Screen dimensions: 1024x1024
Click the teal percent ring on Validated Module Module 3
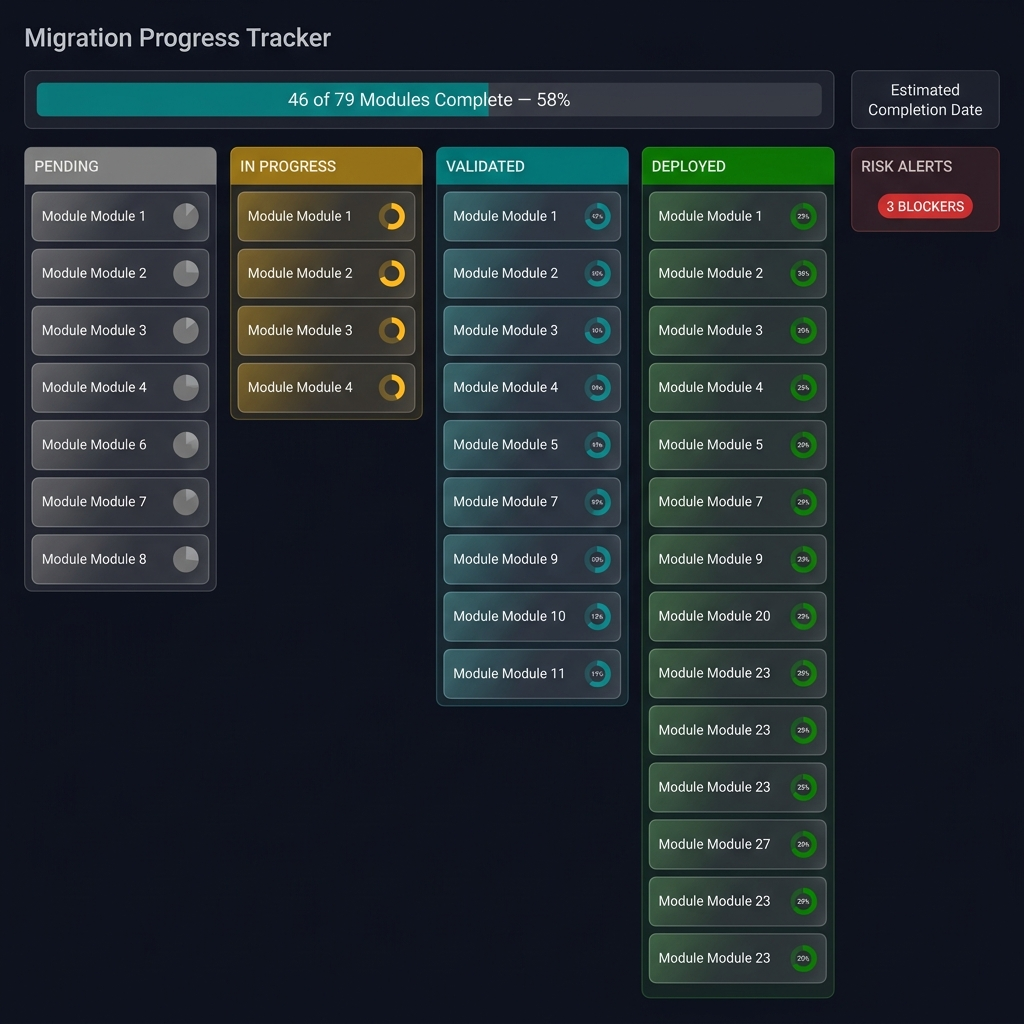598,330
